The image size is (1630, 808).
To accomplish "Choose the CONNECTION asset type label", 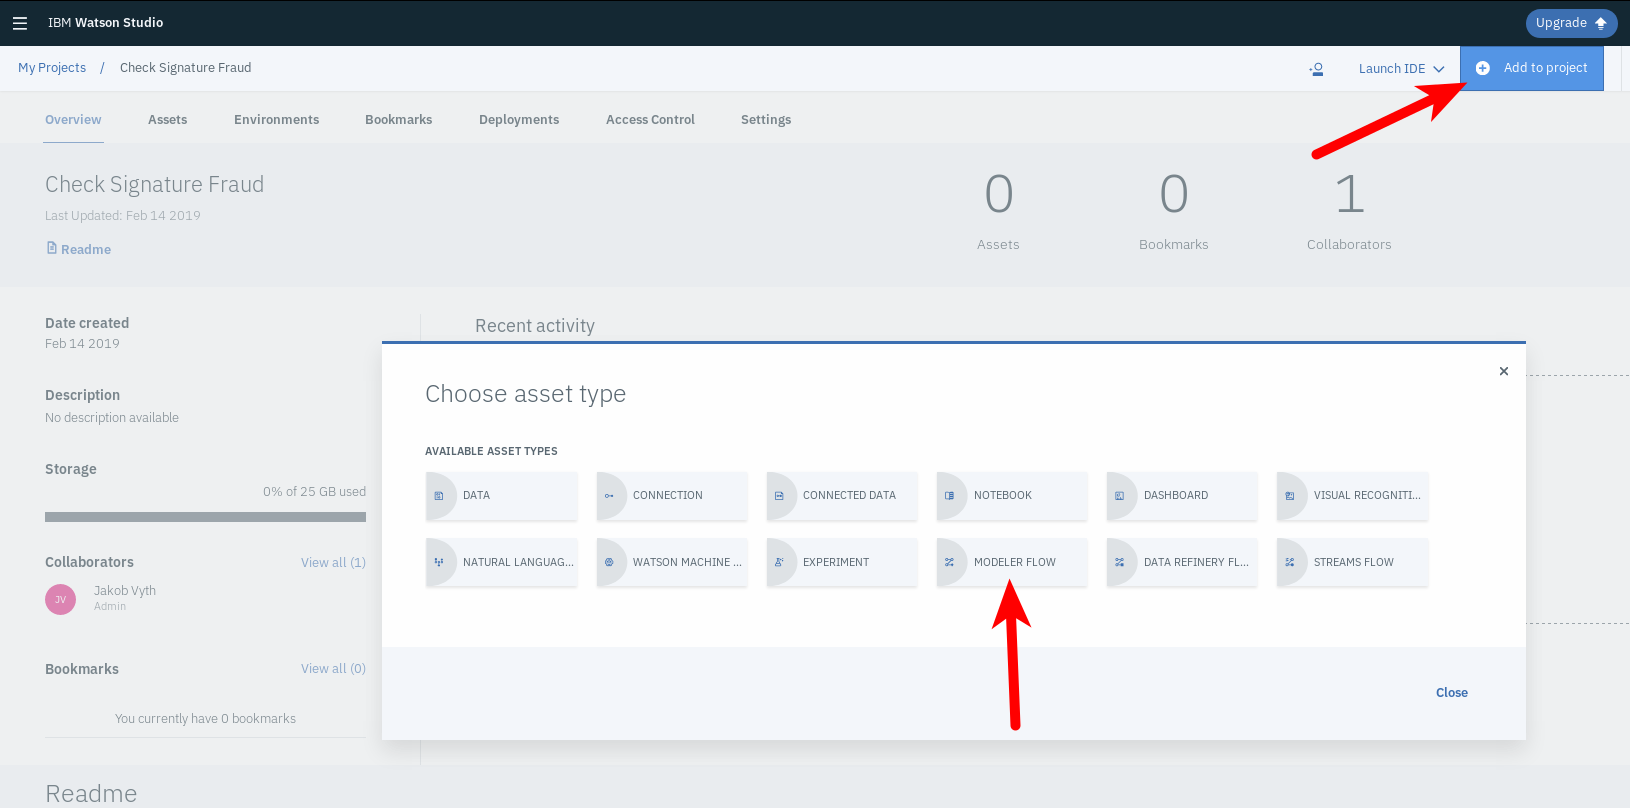I will (668, 496).
